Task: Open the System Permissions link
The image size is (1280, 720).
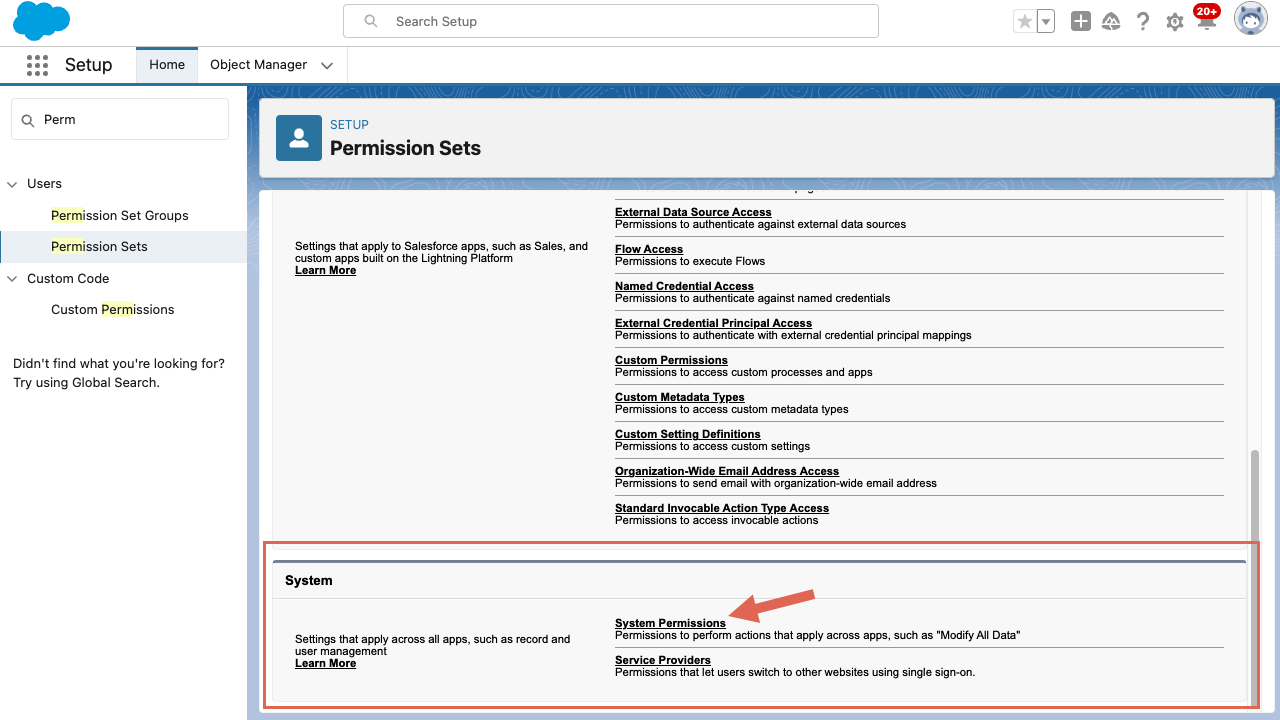Action: [x=670, y=623]
